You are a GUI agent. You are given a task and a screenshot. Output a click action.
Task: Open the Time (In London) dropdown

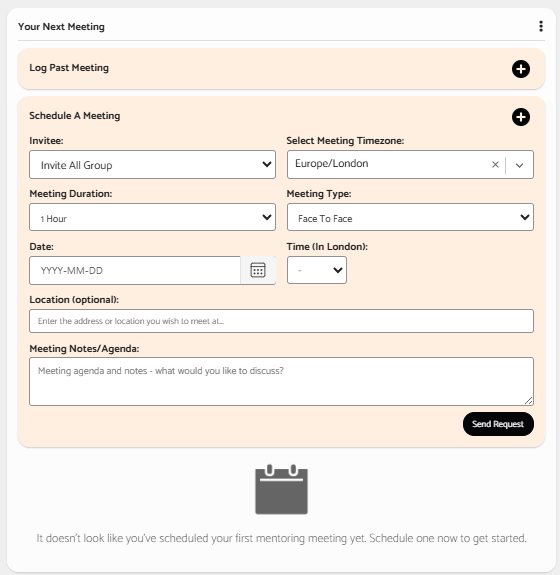coord(317,270)
